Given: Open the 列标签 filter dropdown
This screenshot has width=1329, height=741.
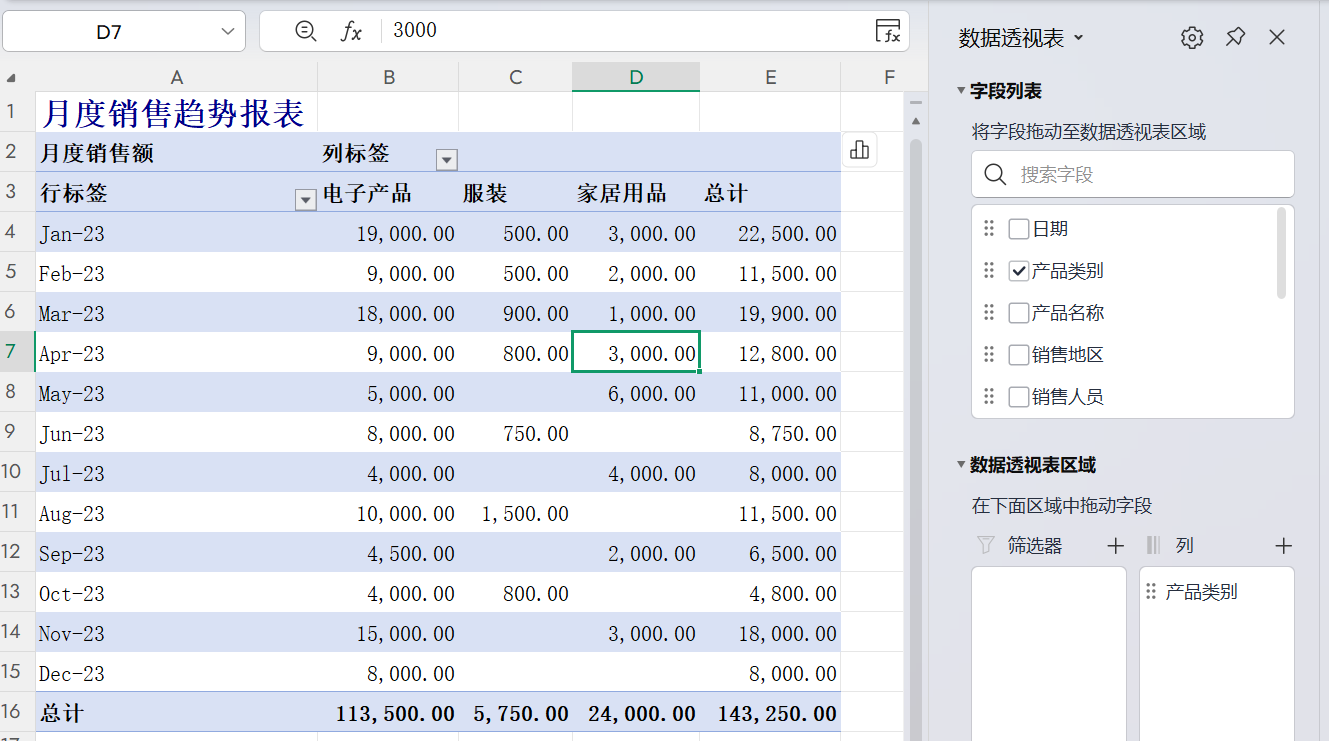Looking at the screenshot, I should (x=447, y=160).
